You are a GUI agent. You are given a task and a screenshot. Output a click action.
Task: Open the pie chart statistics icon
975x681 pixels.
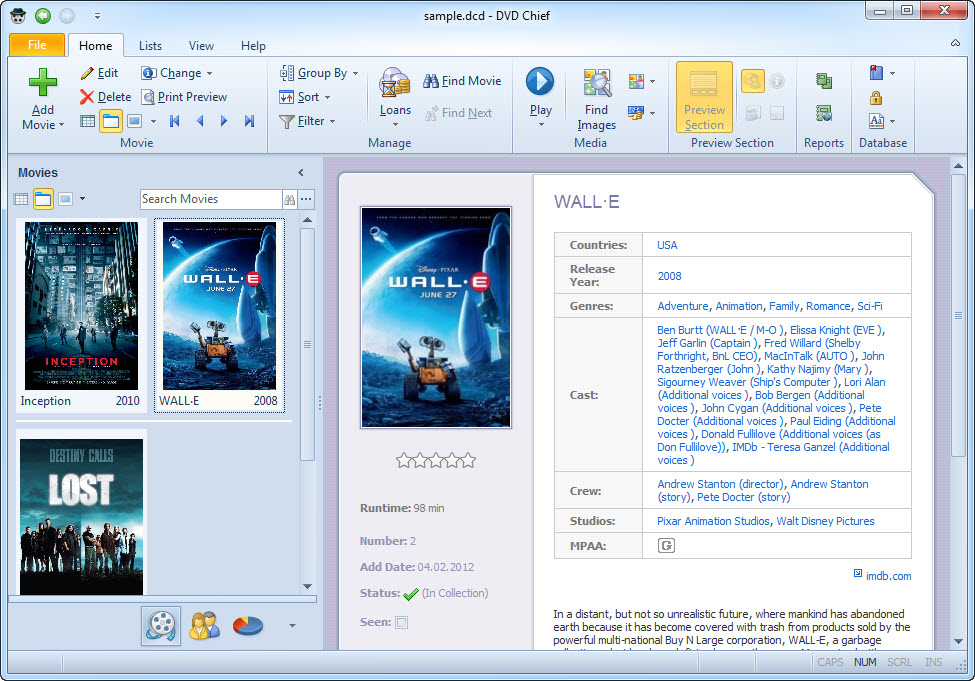coord(247,626)
